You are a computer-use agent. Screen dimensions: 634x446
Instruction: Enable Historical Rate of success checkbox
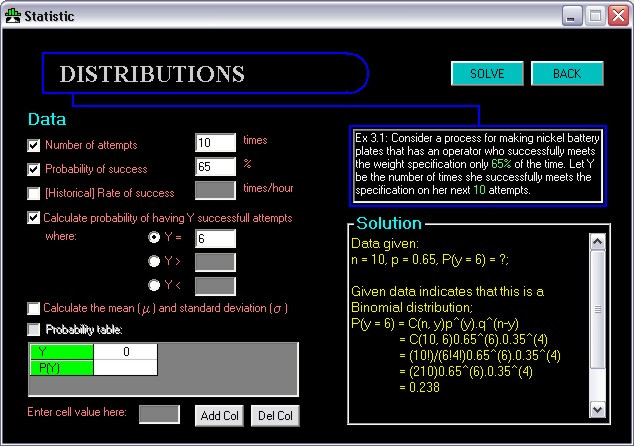[34, 193]
